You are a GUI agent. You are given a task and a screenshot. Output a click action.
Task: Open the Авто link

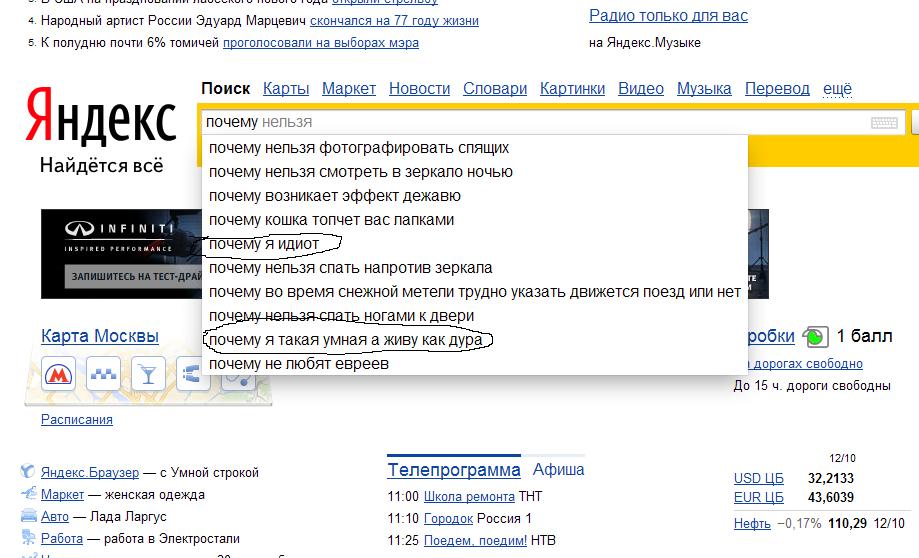pos(55,516)
